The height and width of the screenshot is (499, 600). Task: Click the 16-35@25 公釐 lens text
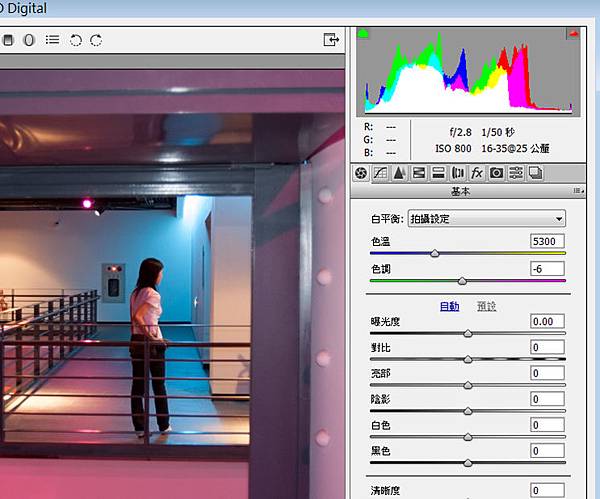pos(515,148)
